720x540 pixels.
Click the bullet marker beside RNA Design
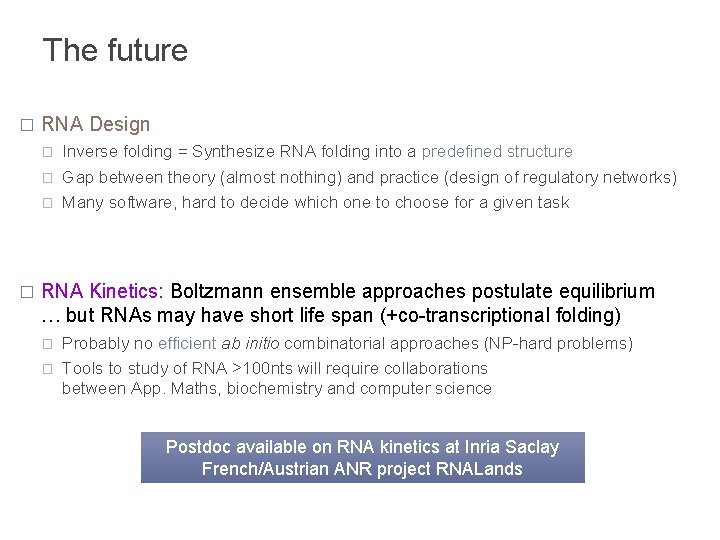[x=27, y=125]
